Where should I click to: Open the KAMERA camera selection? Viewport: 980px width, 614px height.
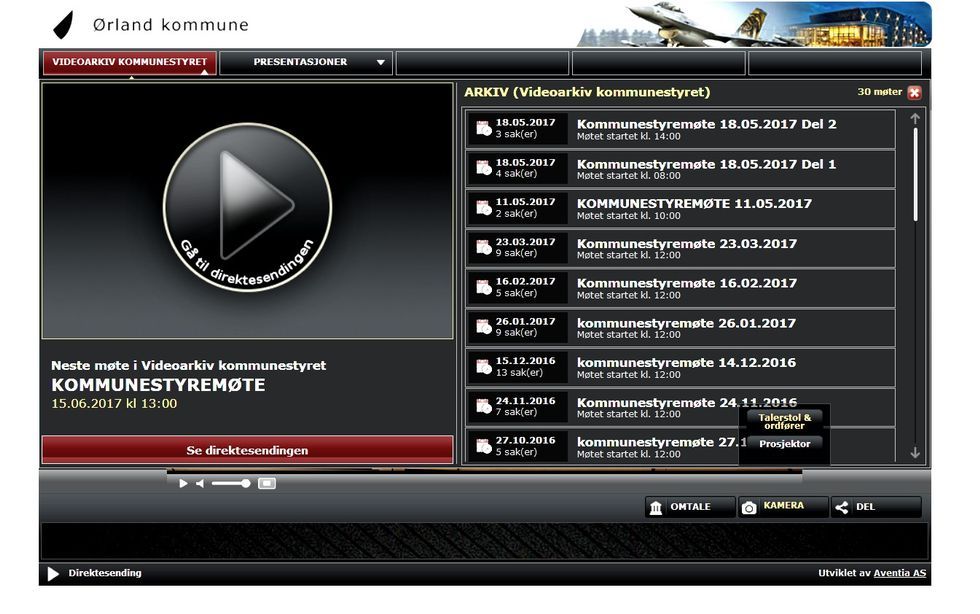(783, 507)
